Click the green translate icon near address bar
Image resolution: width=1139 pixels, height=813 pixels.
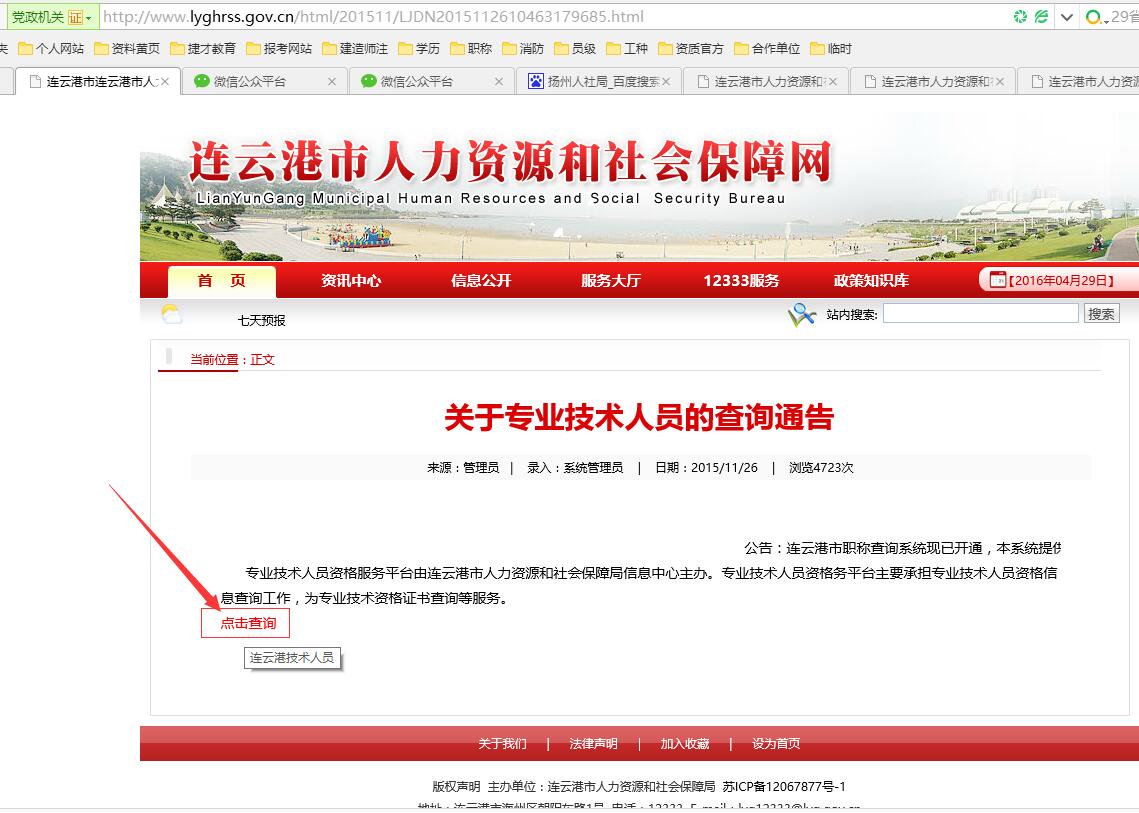pyautogui.click(x=1040, y=15)
